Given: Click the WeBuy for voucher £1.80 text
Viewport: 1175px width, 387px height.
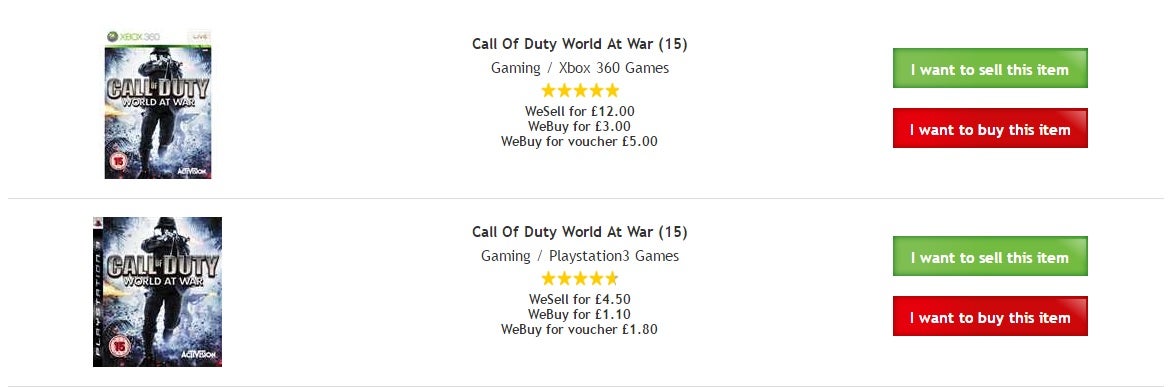Looking at the screenshot, I should pos(579,329).
